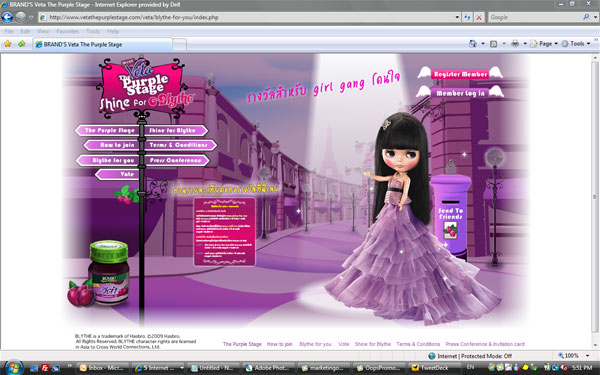The image size is (600, 375).
Task: Open the search provider dropdown arrow
Action: click(x=595, y=17)
